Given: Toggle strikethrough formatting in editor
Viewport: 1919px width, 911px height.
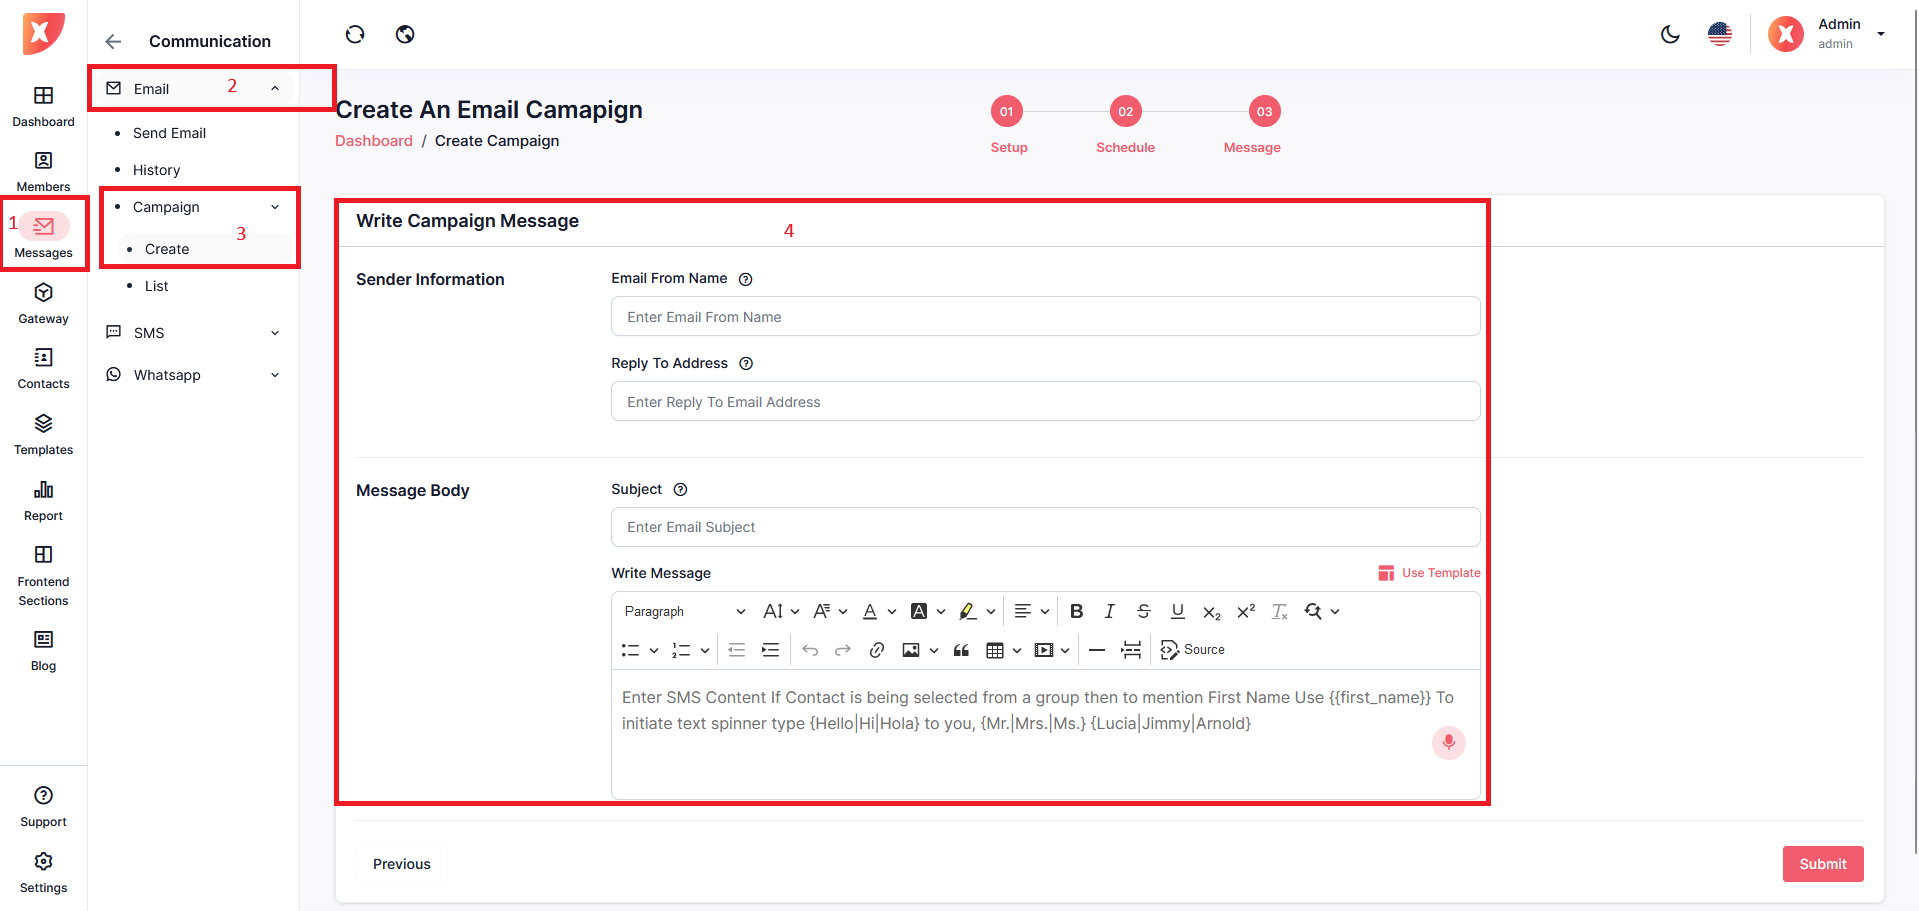Looking at the screenshot, I should pyautogui.click(x=1143, y=611).
